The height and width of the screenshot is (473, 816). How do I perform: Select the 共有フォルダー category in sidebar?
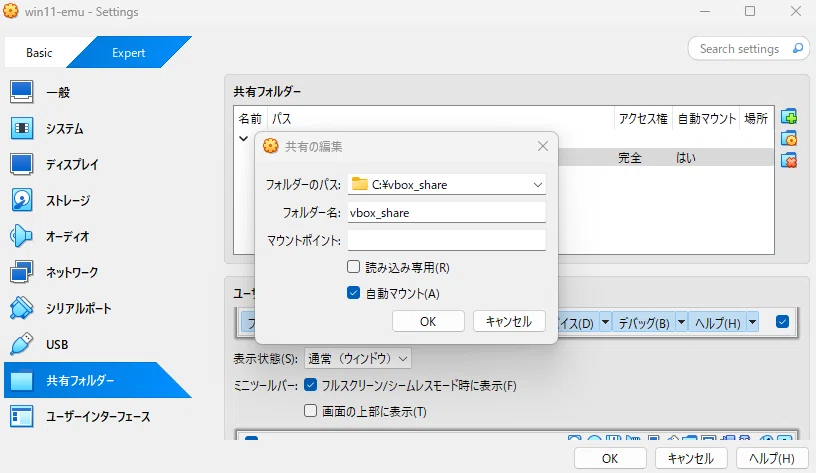point(98,380)
